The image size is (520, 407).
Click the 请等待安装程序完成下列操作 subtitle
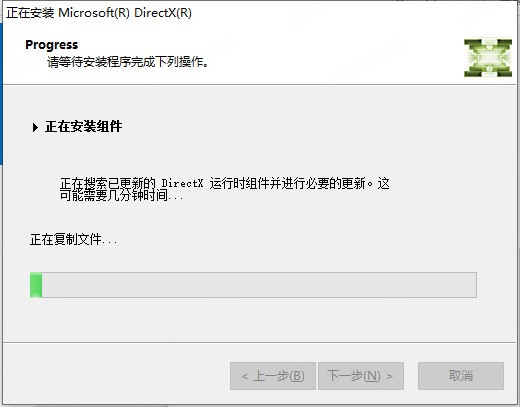[x=128, y=62]
